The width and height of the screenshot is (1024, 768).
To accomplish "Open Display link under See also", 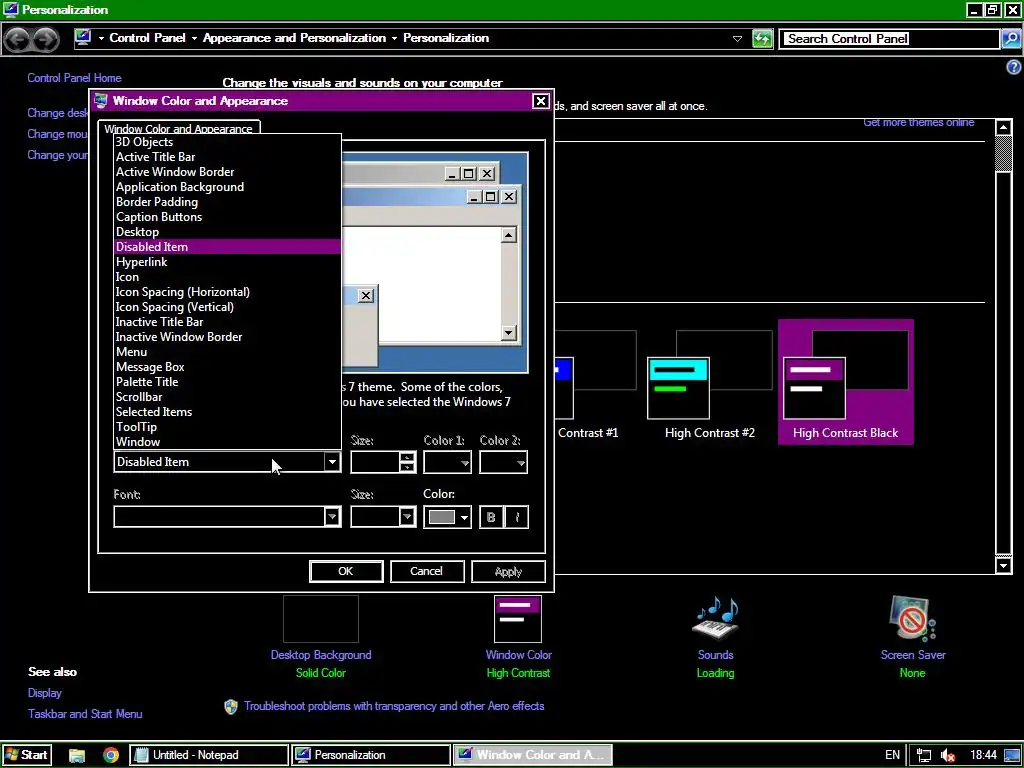I will 44,693.
